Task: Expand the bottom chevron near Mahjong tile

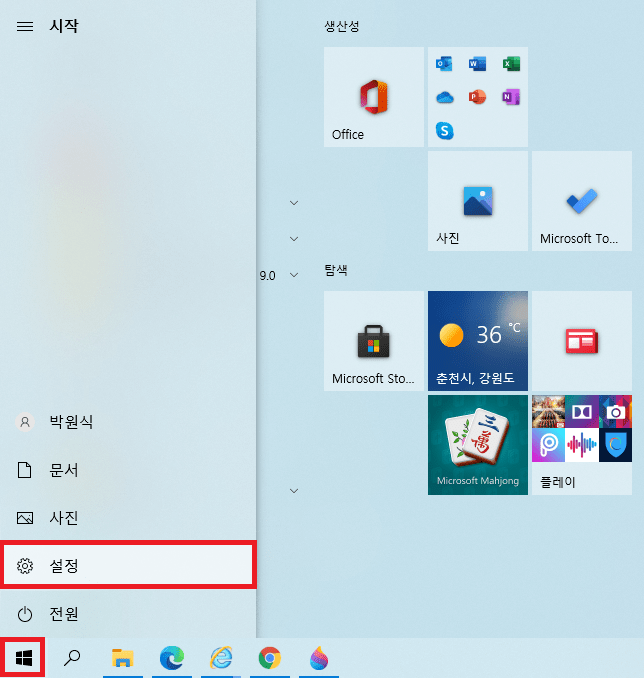Action: point(294,491)
